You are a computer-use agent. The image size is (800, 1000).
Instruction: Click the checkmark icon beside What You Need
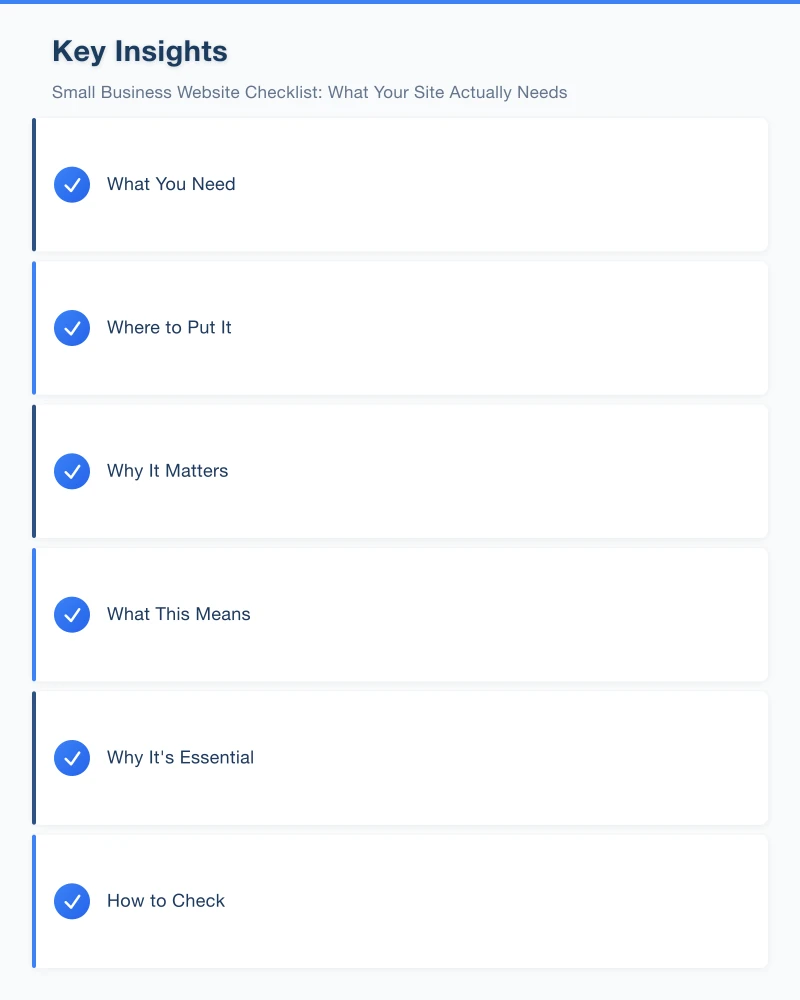point(72,185)
